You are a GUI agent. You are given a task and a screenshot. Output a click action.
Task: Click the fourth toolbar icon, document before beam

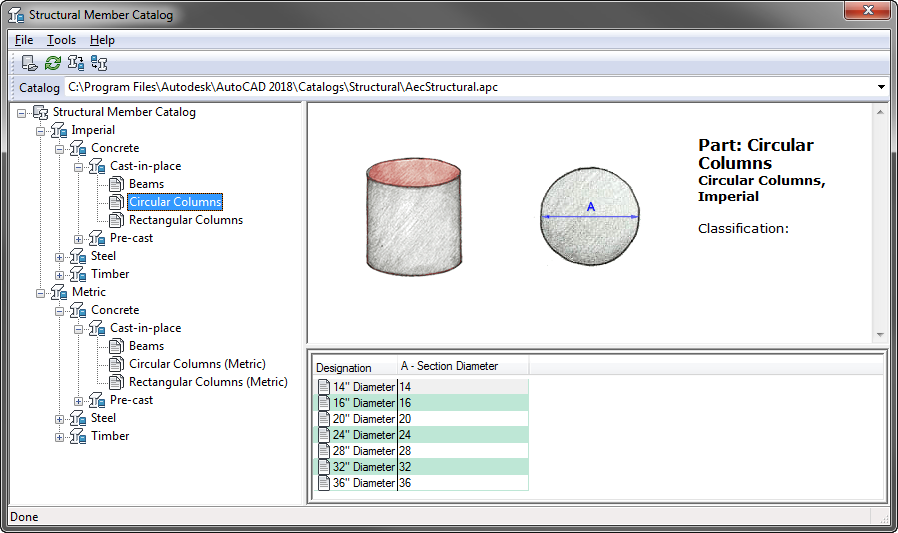(99, 63)
